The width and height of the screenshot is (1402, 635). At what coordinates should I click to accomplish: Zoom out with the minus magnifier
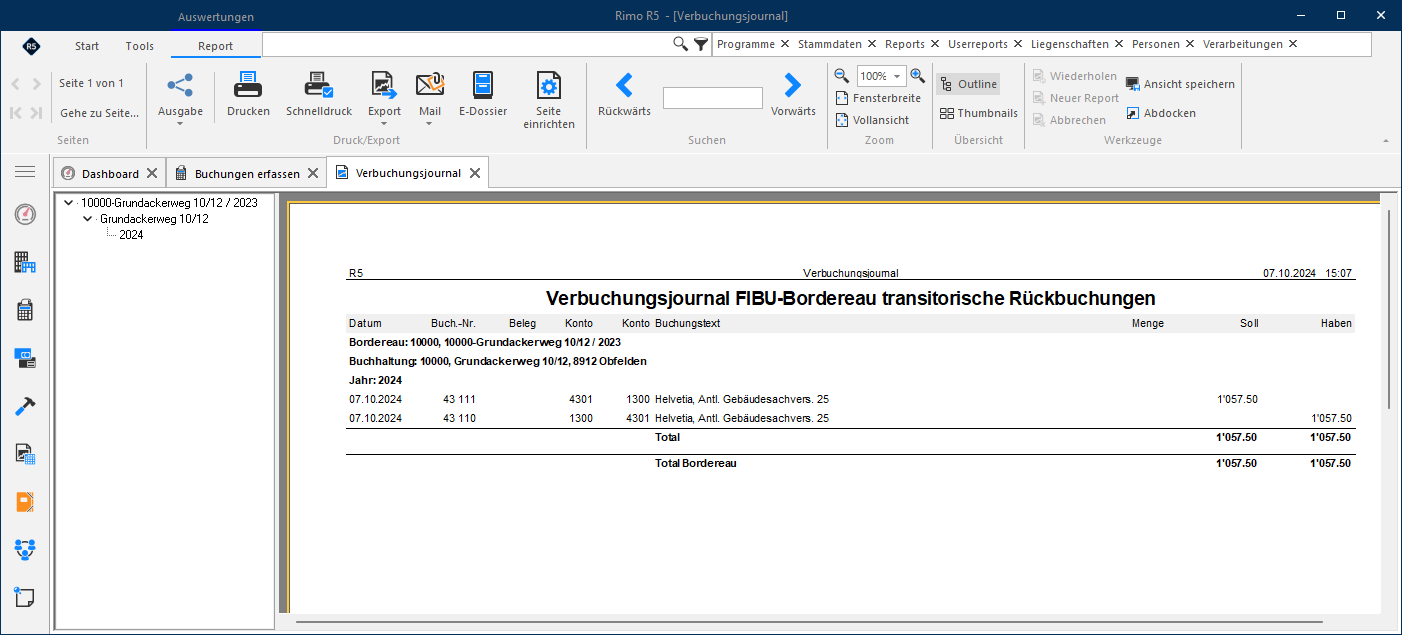[842, 76]
